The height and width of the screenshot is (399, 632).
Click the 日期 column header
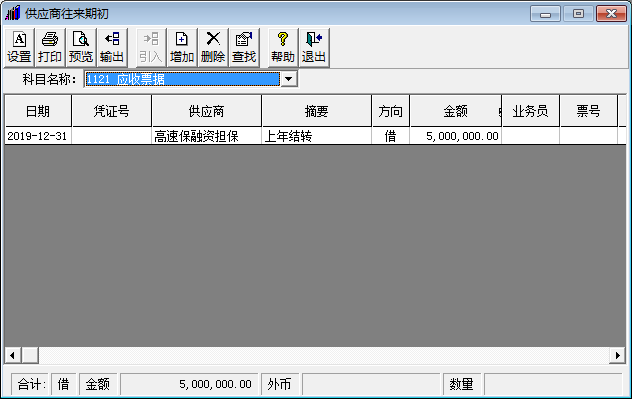point(38,111)
